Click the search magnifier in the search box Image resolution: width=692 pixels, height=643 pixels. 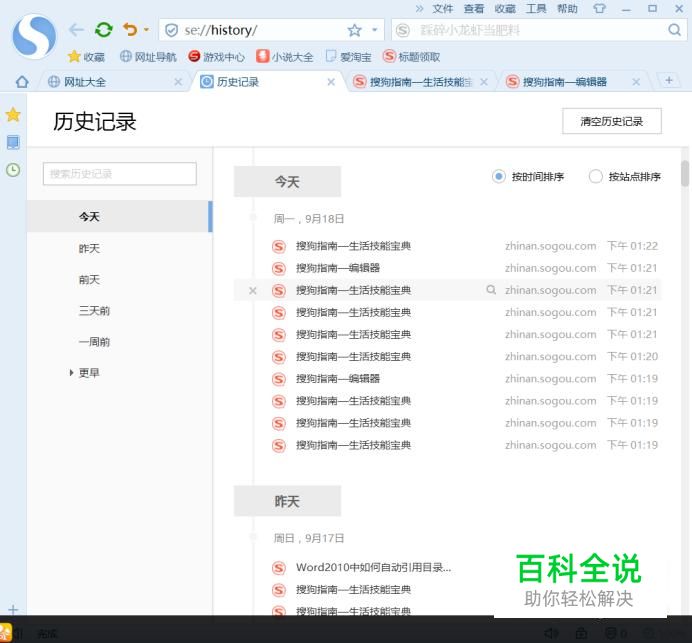pyautogui.click(x=674, y=30)
